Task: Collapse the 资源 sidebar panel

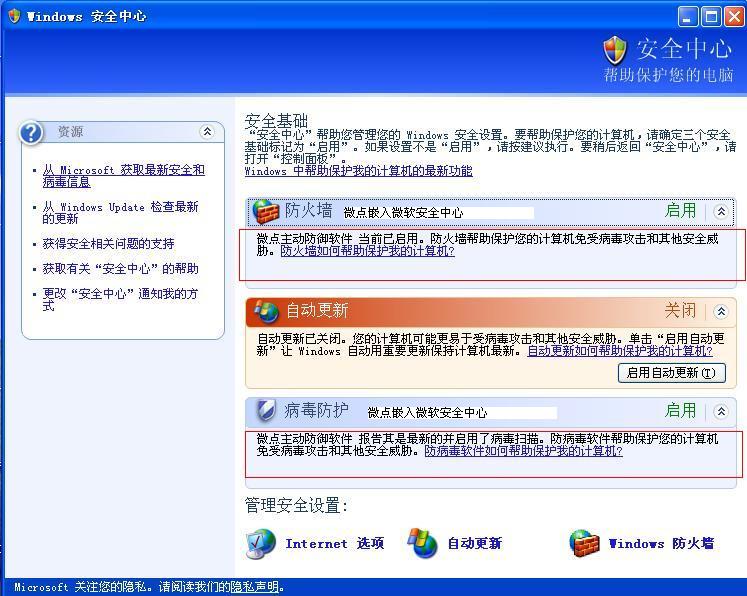Action: pyautogui.click(x=207, y=132)
